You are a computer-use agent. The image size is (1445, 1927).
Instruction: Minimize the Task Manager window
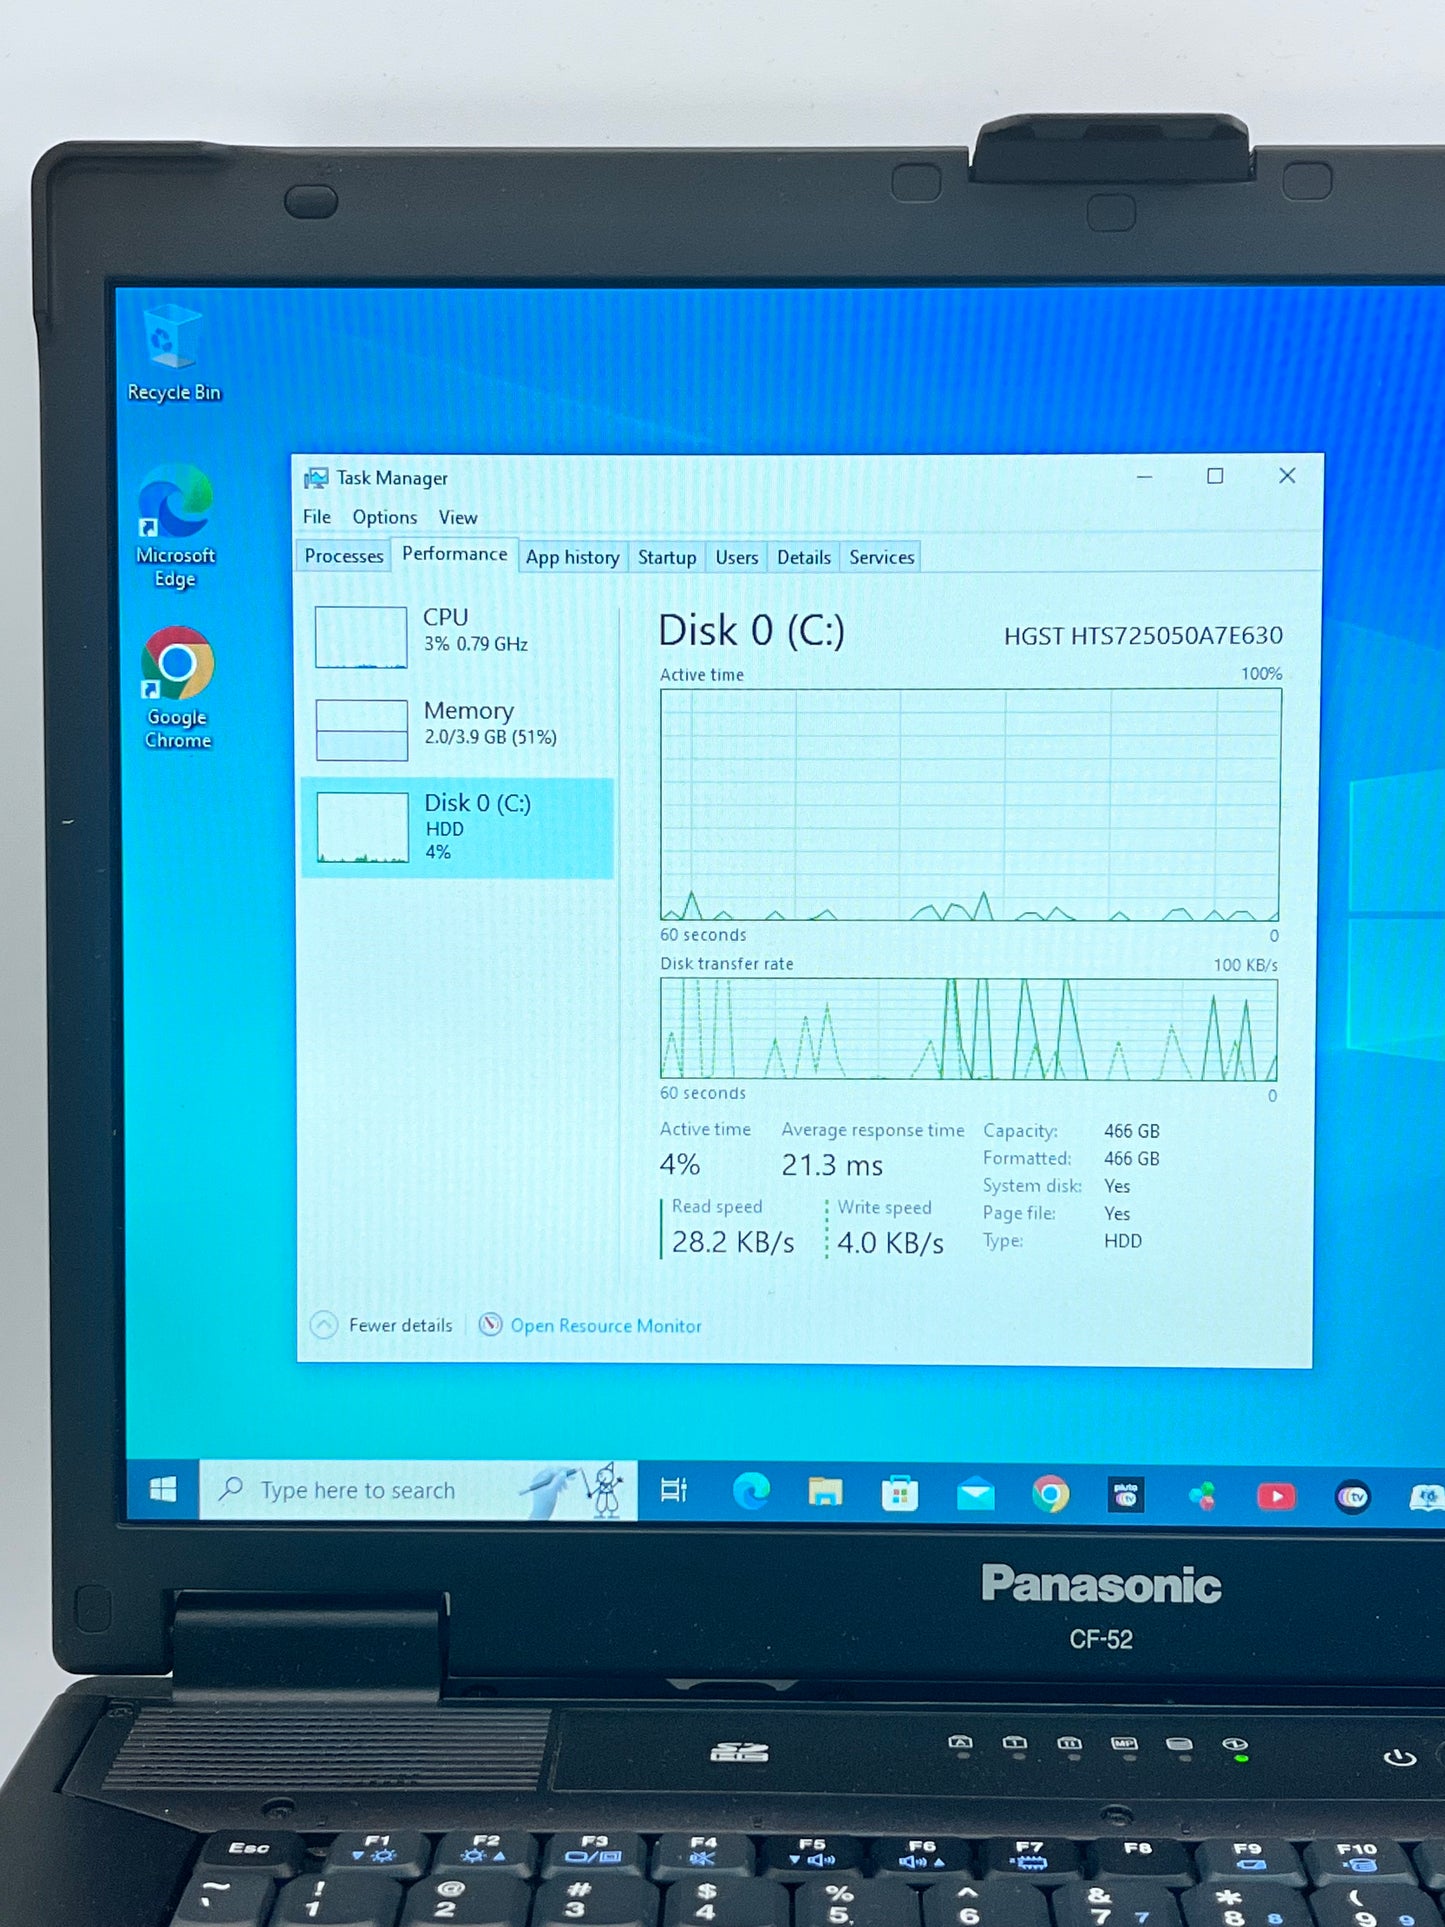coord(1145,477)
